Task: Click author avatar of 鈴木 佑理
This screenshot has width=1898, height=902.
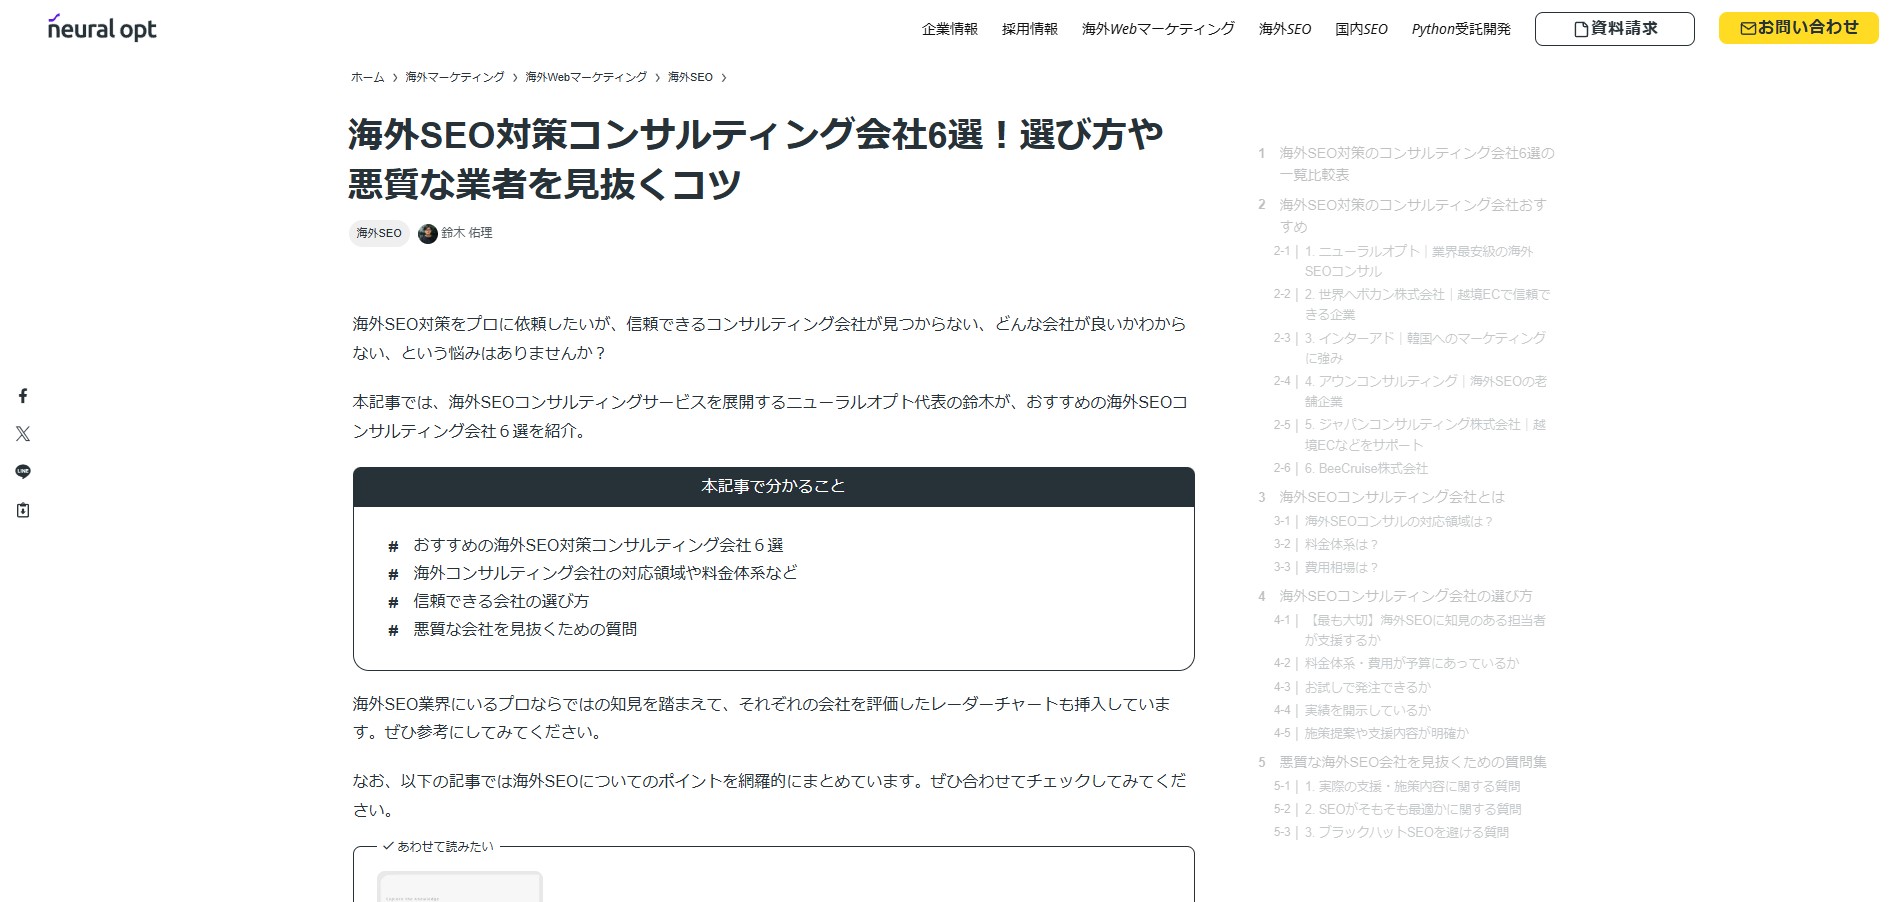Action: click(x=428, y=233)
